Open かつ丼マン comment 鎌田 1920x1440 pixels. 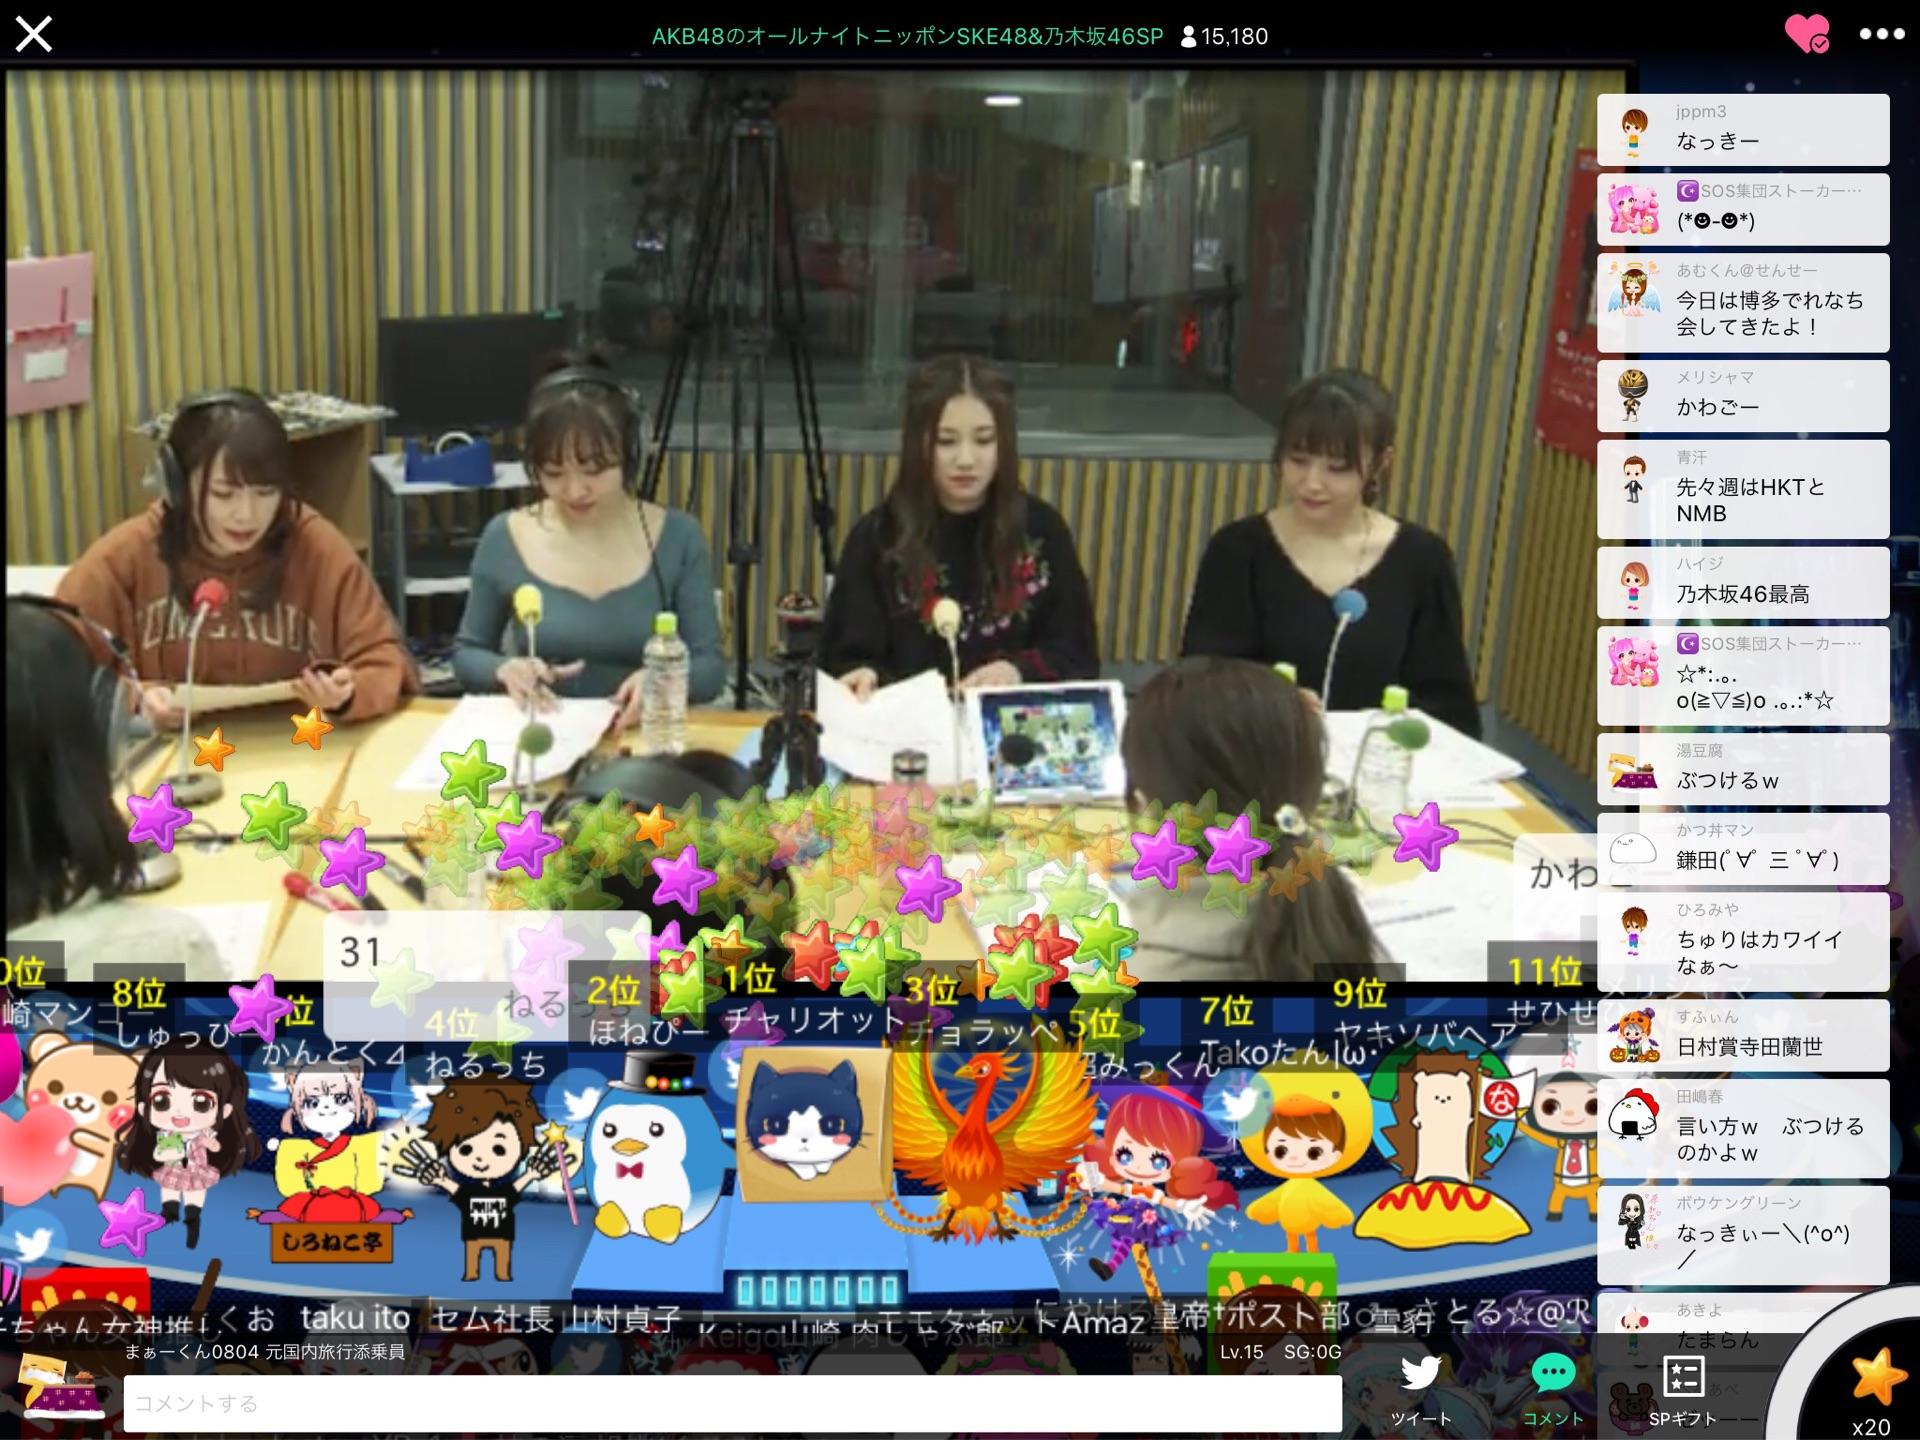pos(1743,849)
